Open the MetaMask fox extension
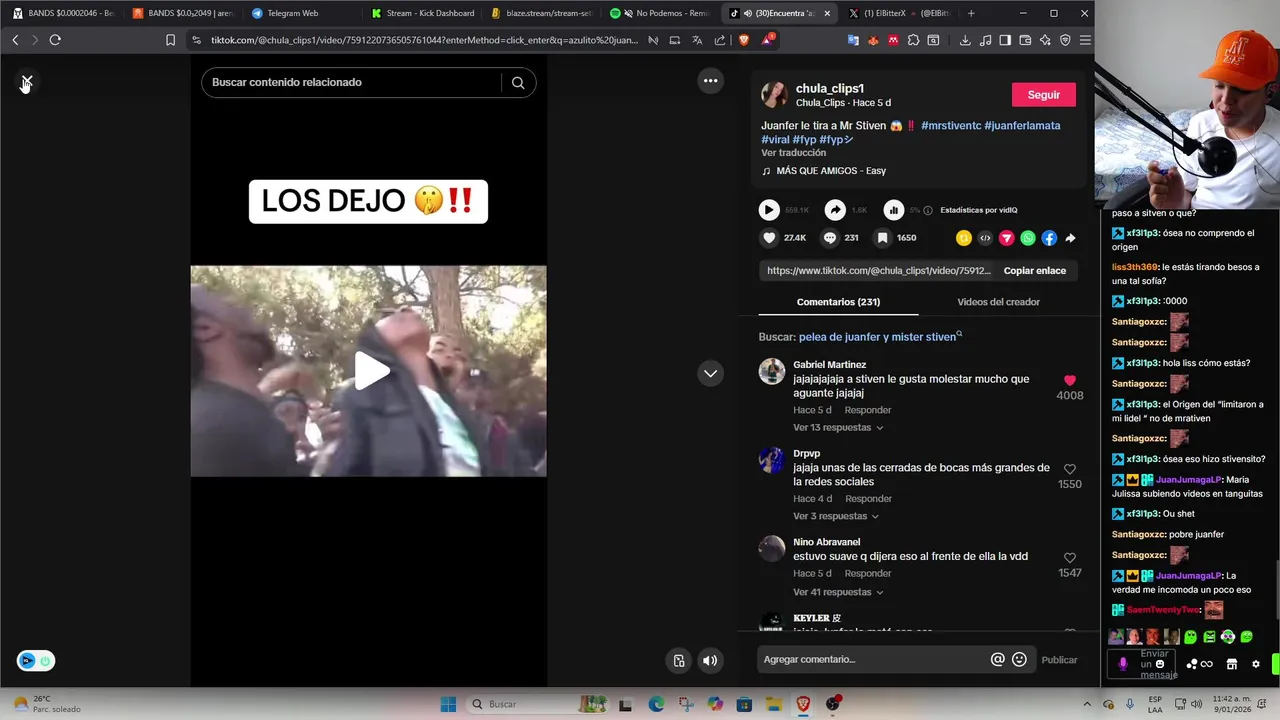The image size is (1280, 720). pos(873,40)
